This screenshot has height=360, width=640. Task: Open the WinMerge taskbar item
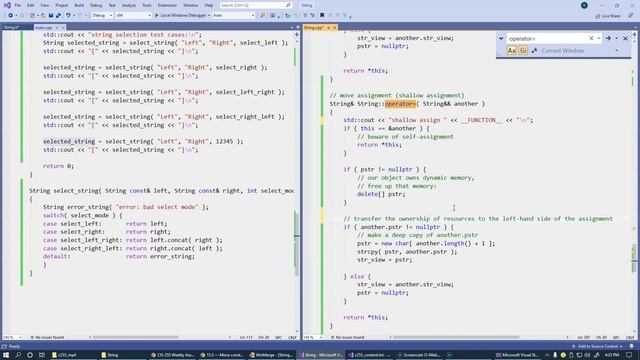(271, 355)
